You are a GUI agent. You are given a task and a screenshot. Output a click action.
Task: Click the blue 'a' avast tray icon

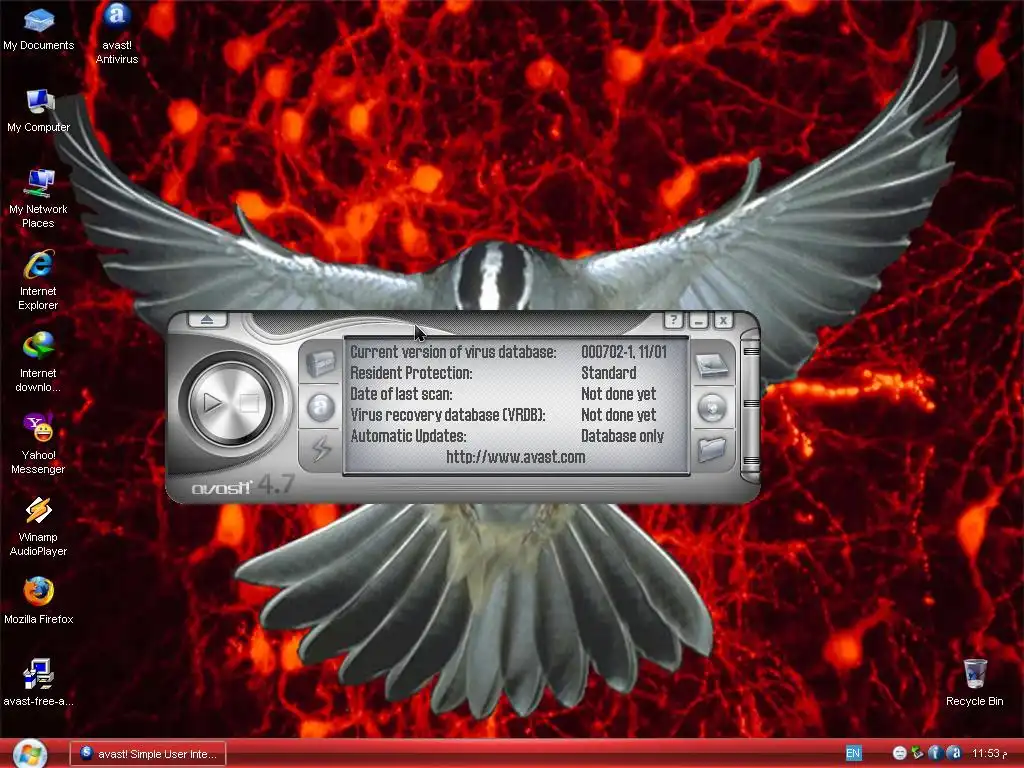(x=953, y=753)
